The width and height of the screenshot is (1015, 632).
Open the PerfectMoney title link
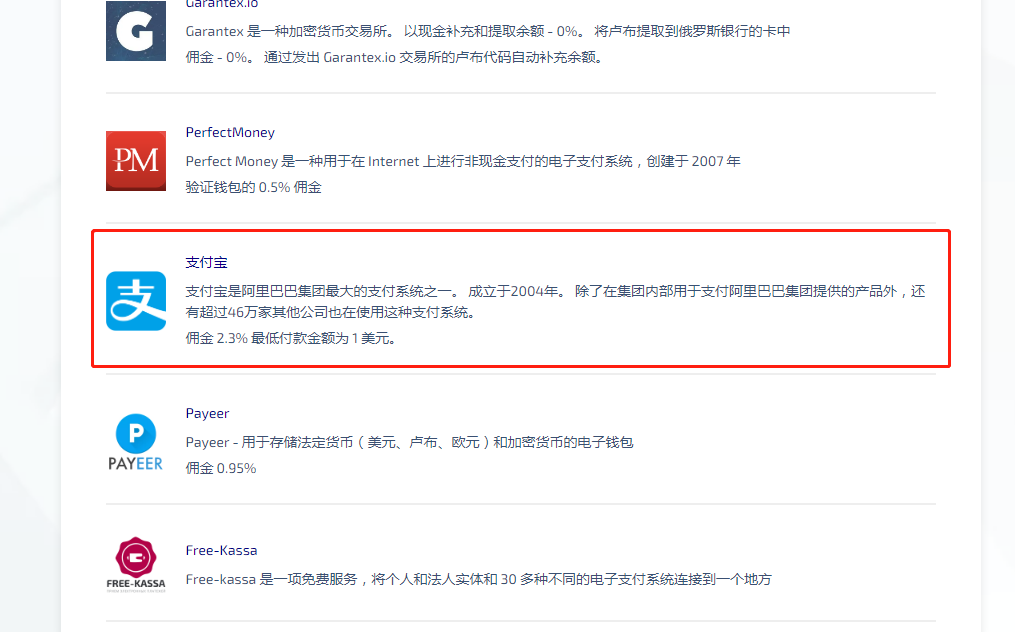click(230, 132)
